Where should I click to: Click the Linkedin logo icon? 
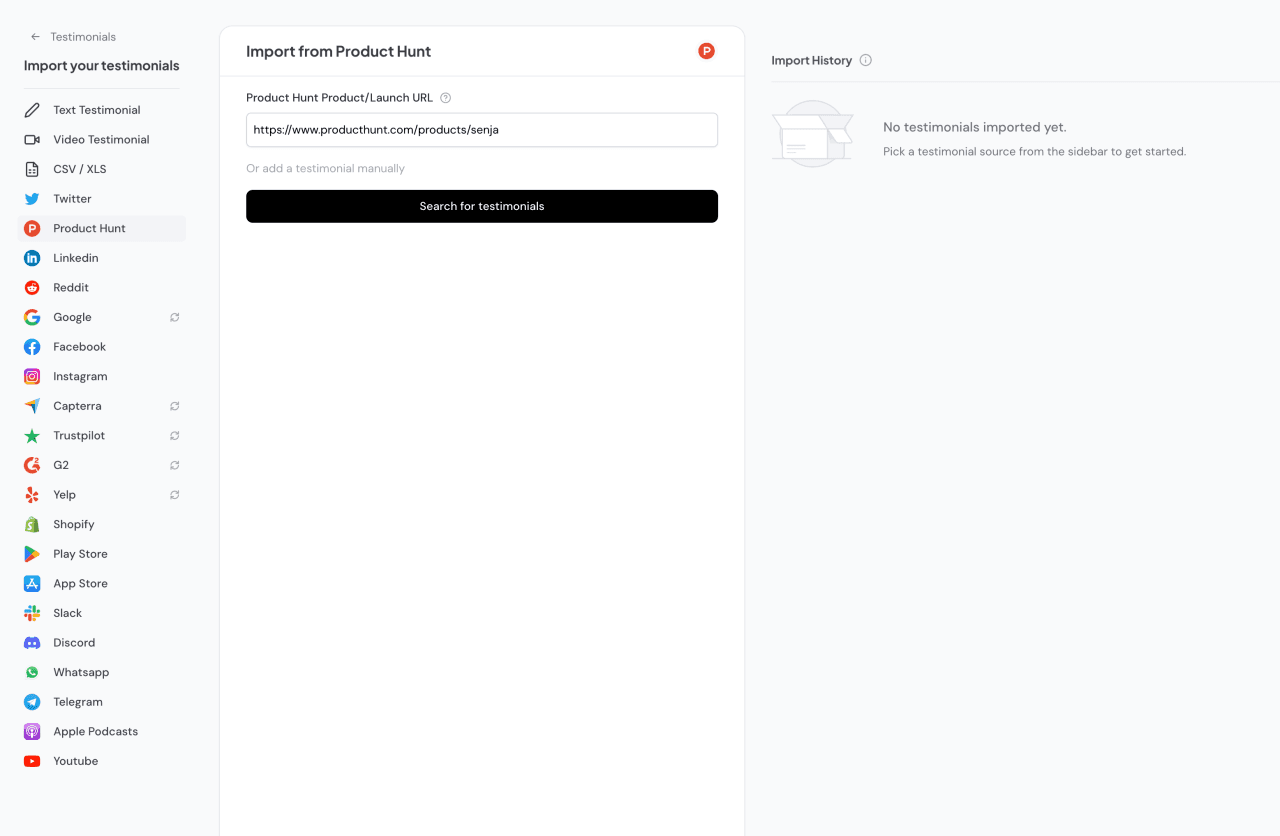tap(32, 258)
